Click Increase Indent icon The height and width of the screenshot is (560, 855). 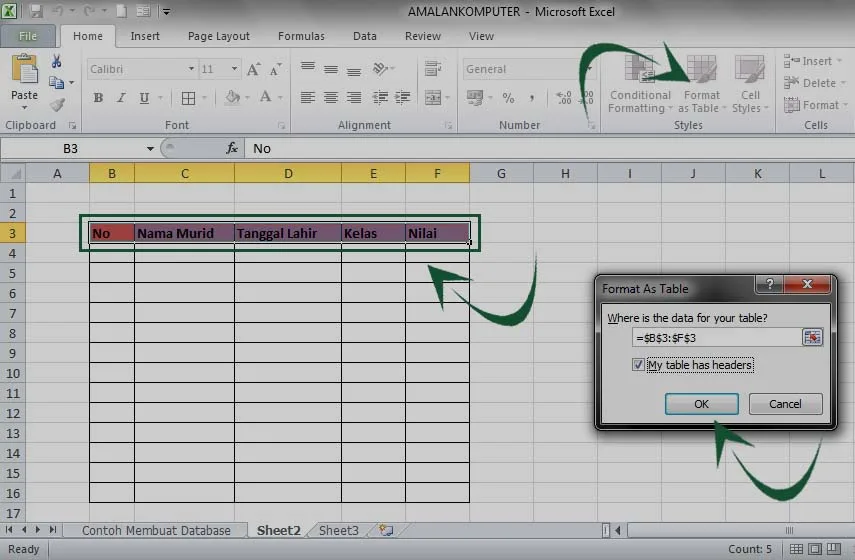tap(402, 98)
